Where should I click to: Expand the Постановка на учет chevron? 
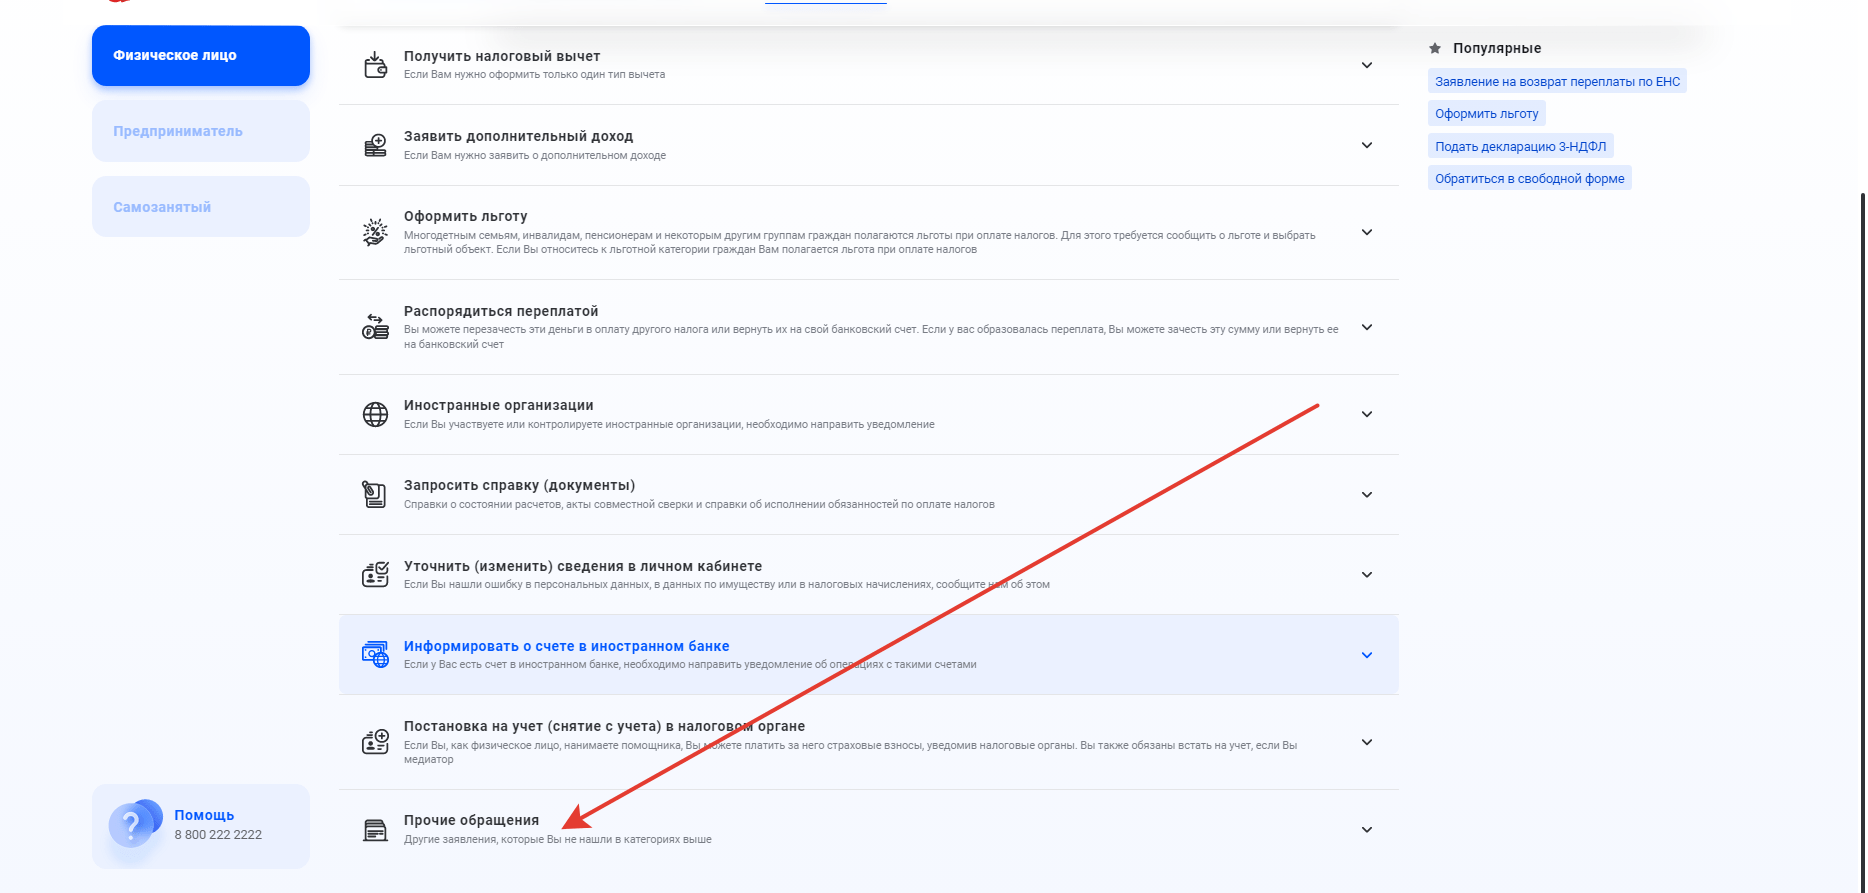tap(1367, 742)
